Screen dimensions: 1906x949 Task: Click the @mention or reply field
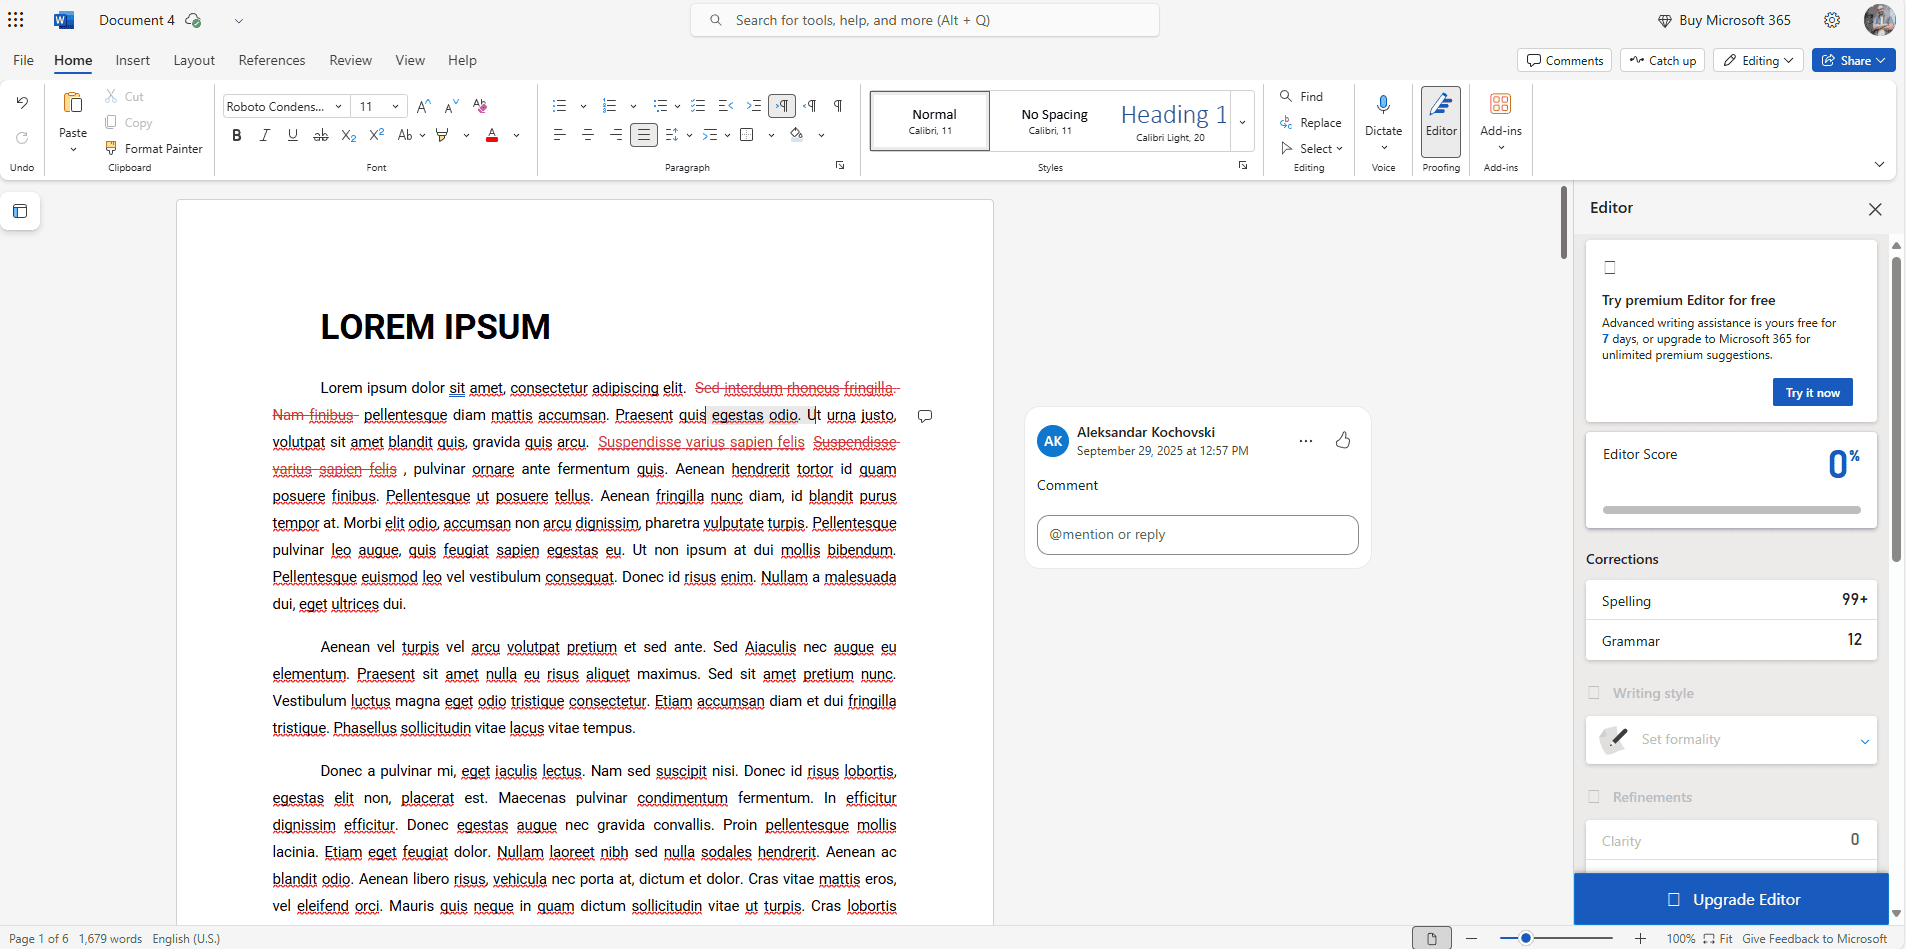coord(1197,535)
